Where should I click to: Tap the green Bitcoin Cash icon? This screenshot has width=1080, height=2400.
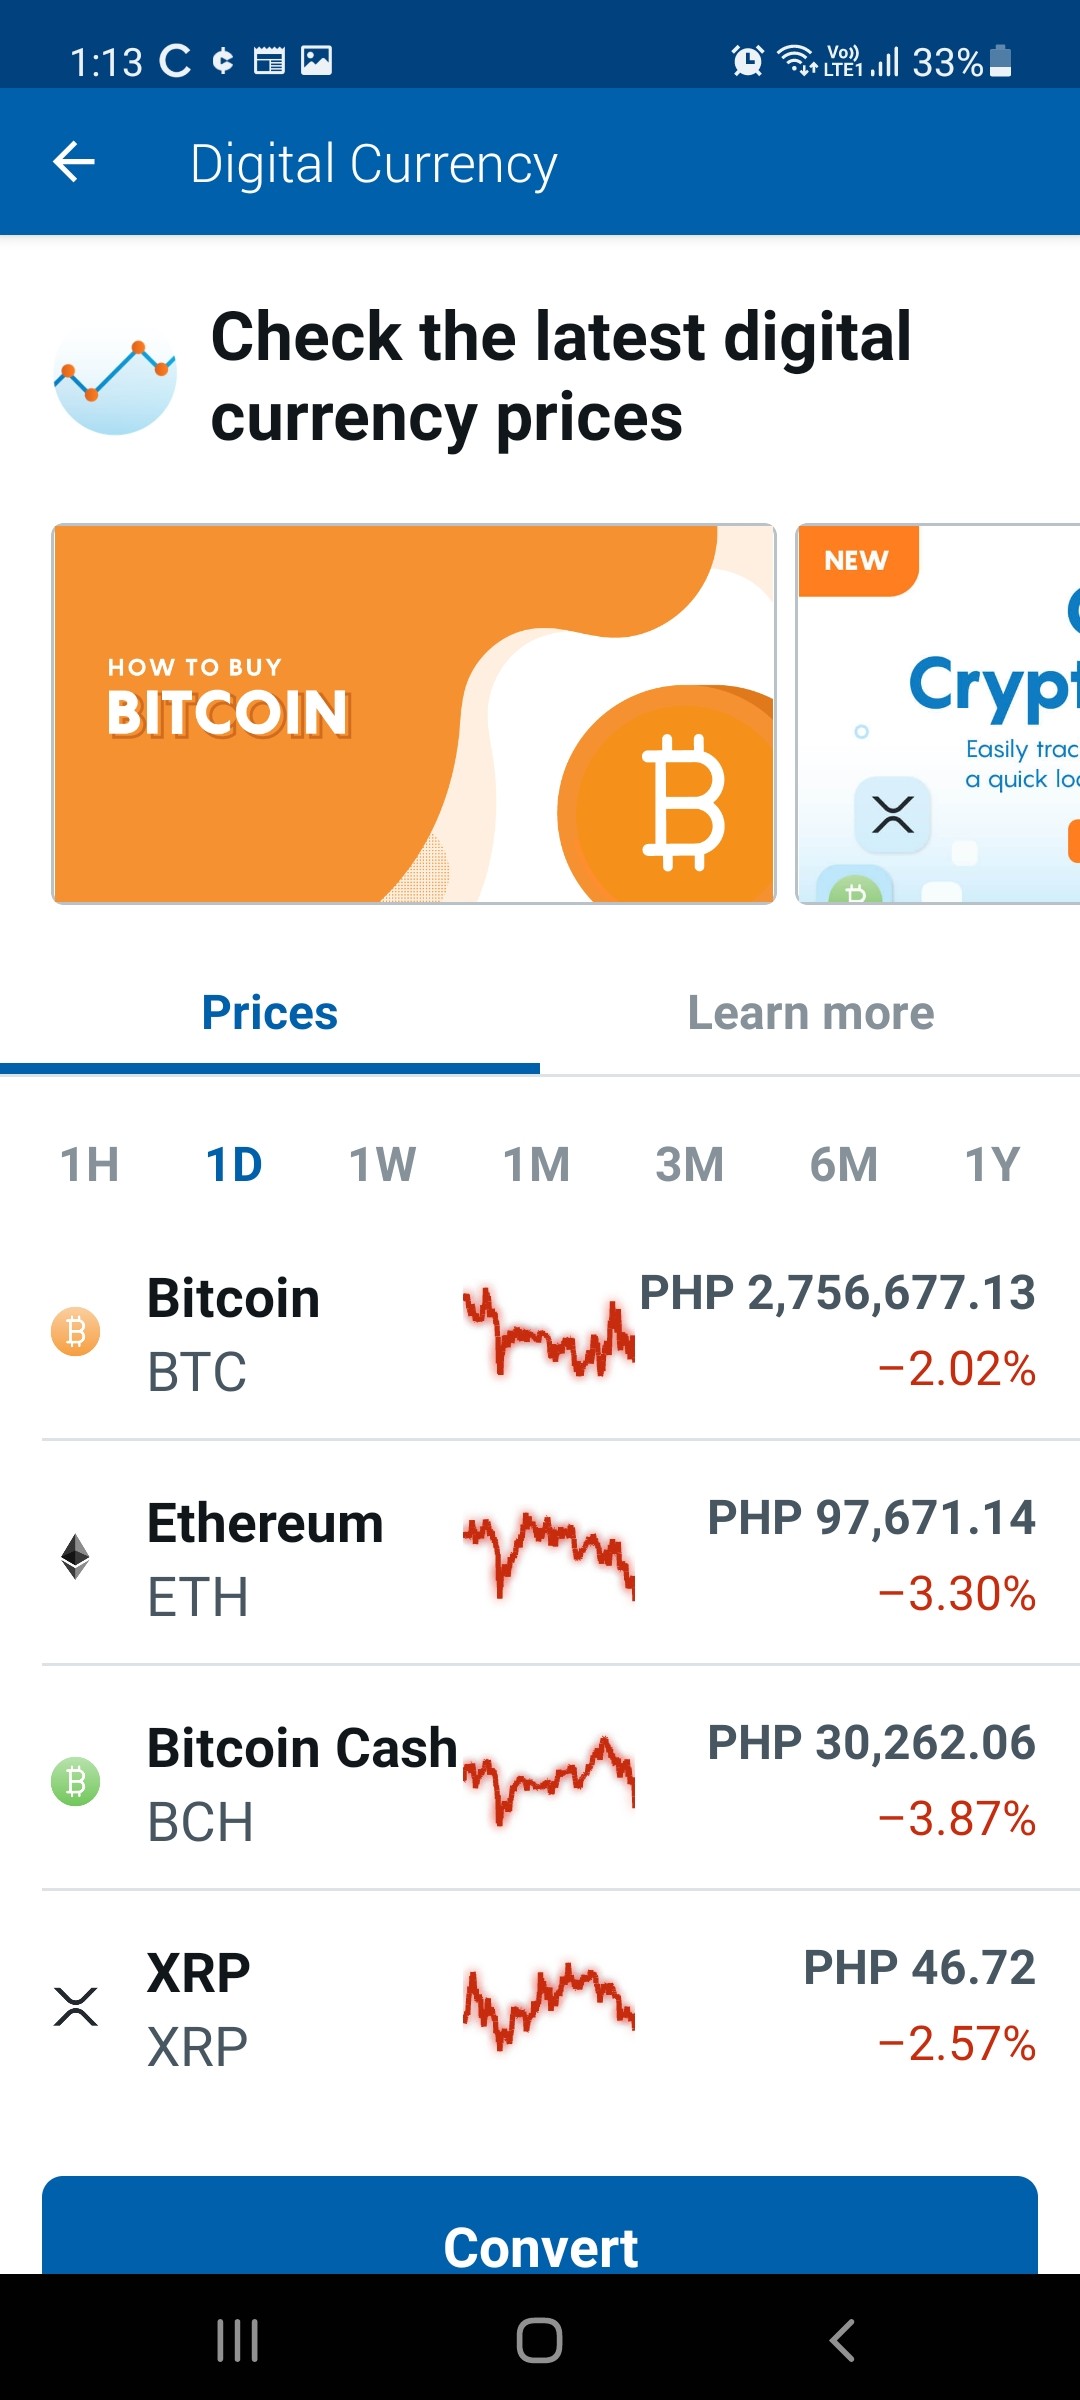pyautogui.click(x=76, y=1782)
